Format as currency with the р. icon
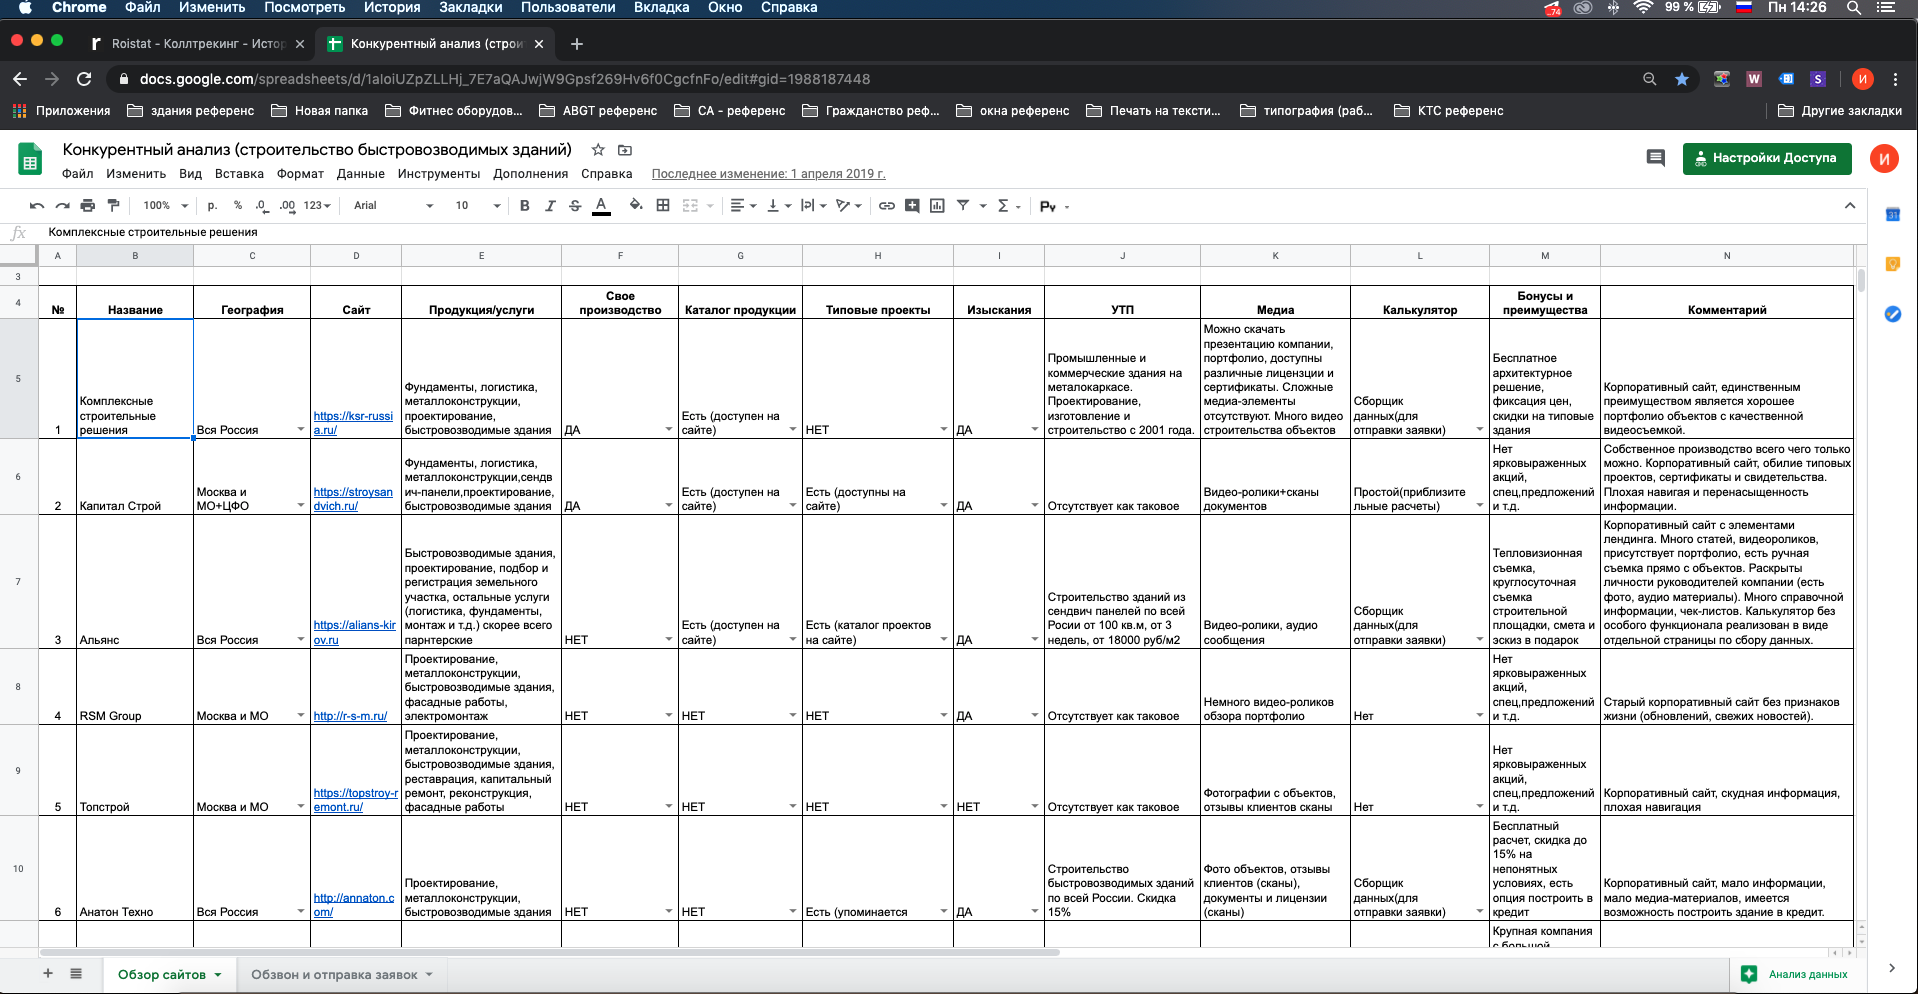The height and width of the screenshot is (994, 1918). click(212, 206)
